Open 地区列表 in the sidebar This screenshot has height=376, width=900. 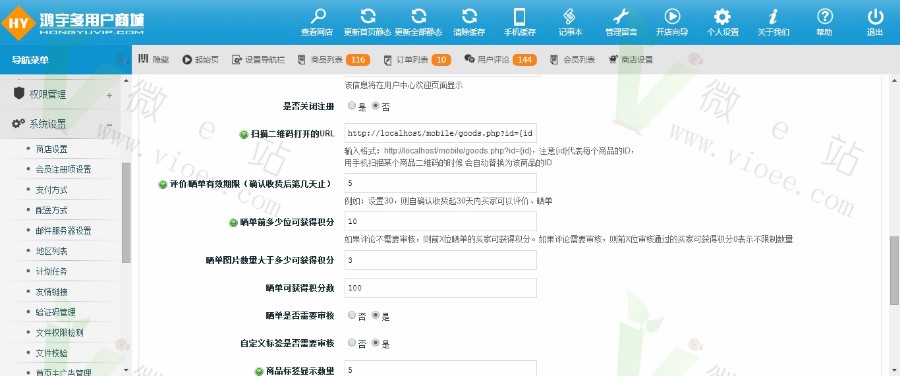click(x=52, y=251)
